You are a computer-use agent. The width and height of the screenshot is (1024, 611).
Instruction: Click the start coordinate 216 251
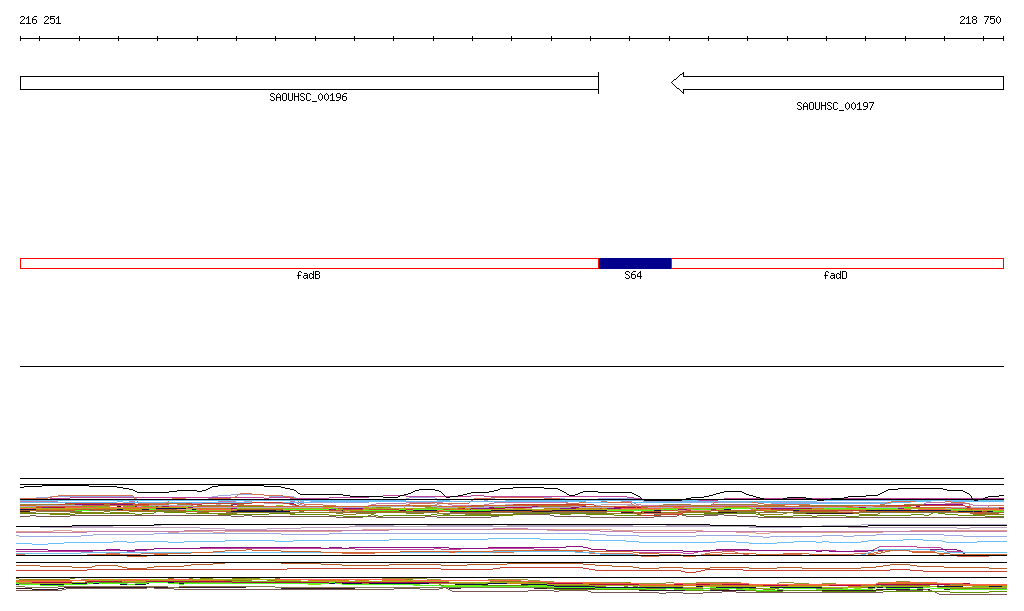40,20
